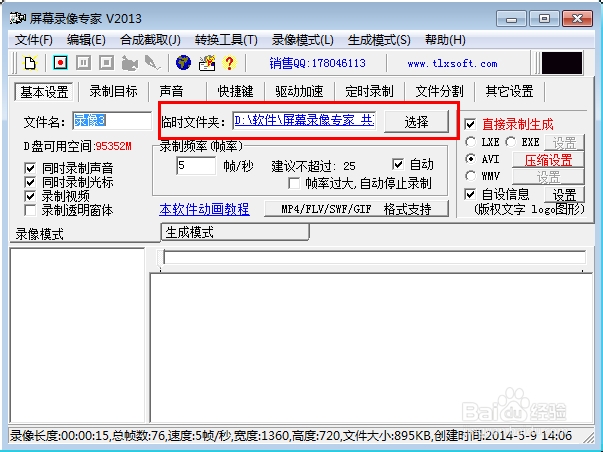The height and width of the screenshot is (452, 603).
Task: Switch to the 其它设置 tab
Action: [x=509, y=92]
